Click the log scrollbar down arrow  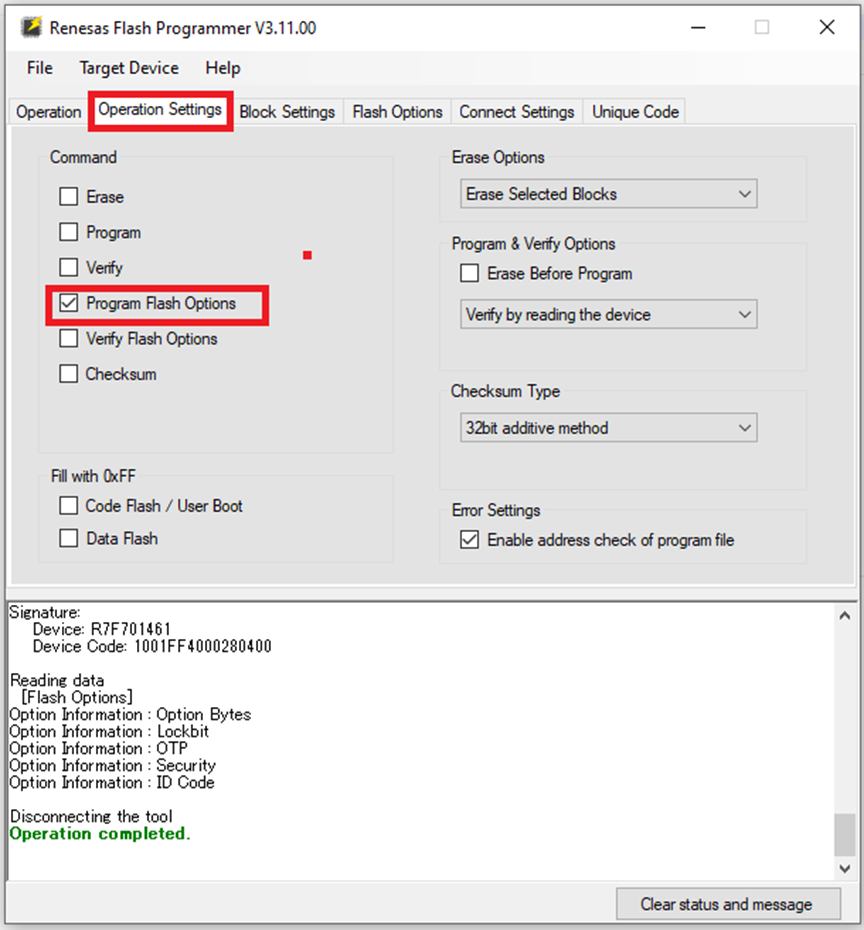[x=845, y=868]
